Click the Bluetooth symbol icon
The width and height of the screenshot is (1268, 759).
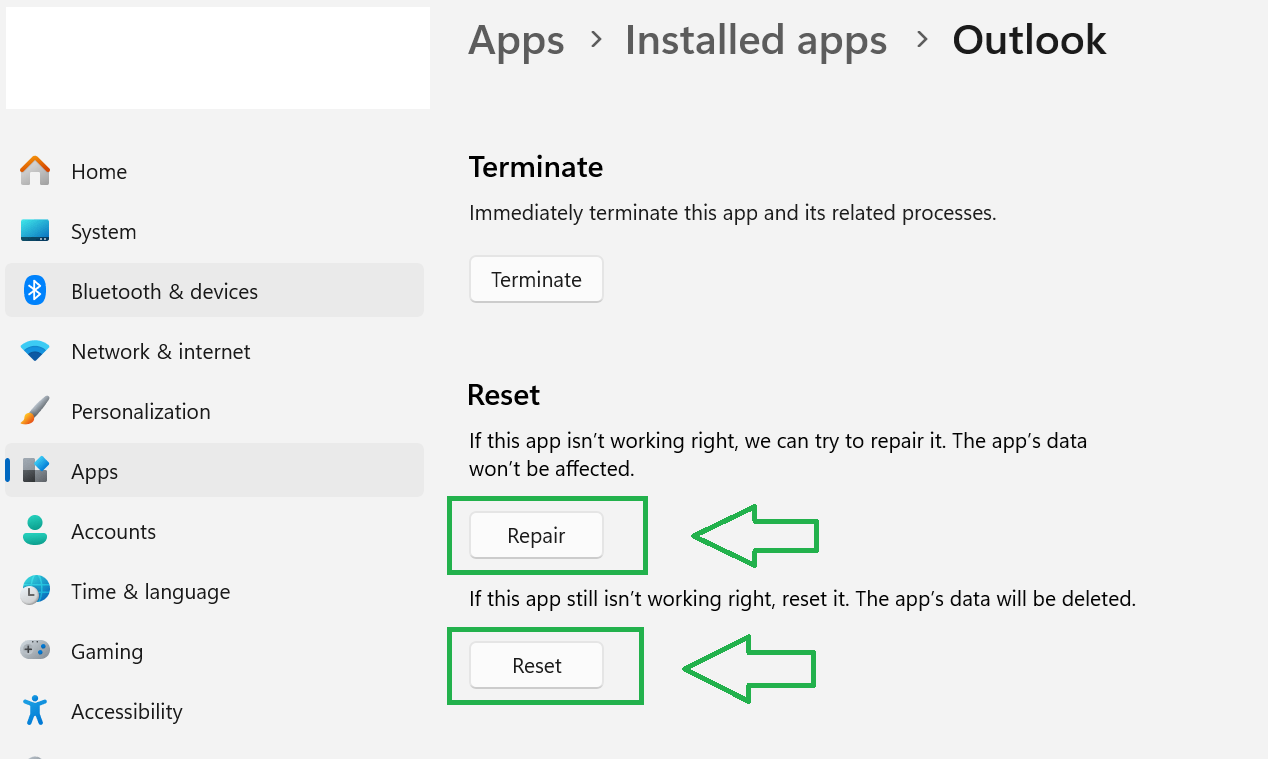[x=35, y=291]
